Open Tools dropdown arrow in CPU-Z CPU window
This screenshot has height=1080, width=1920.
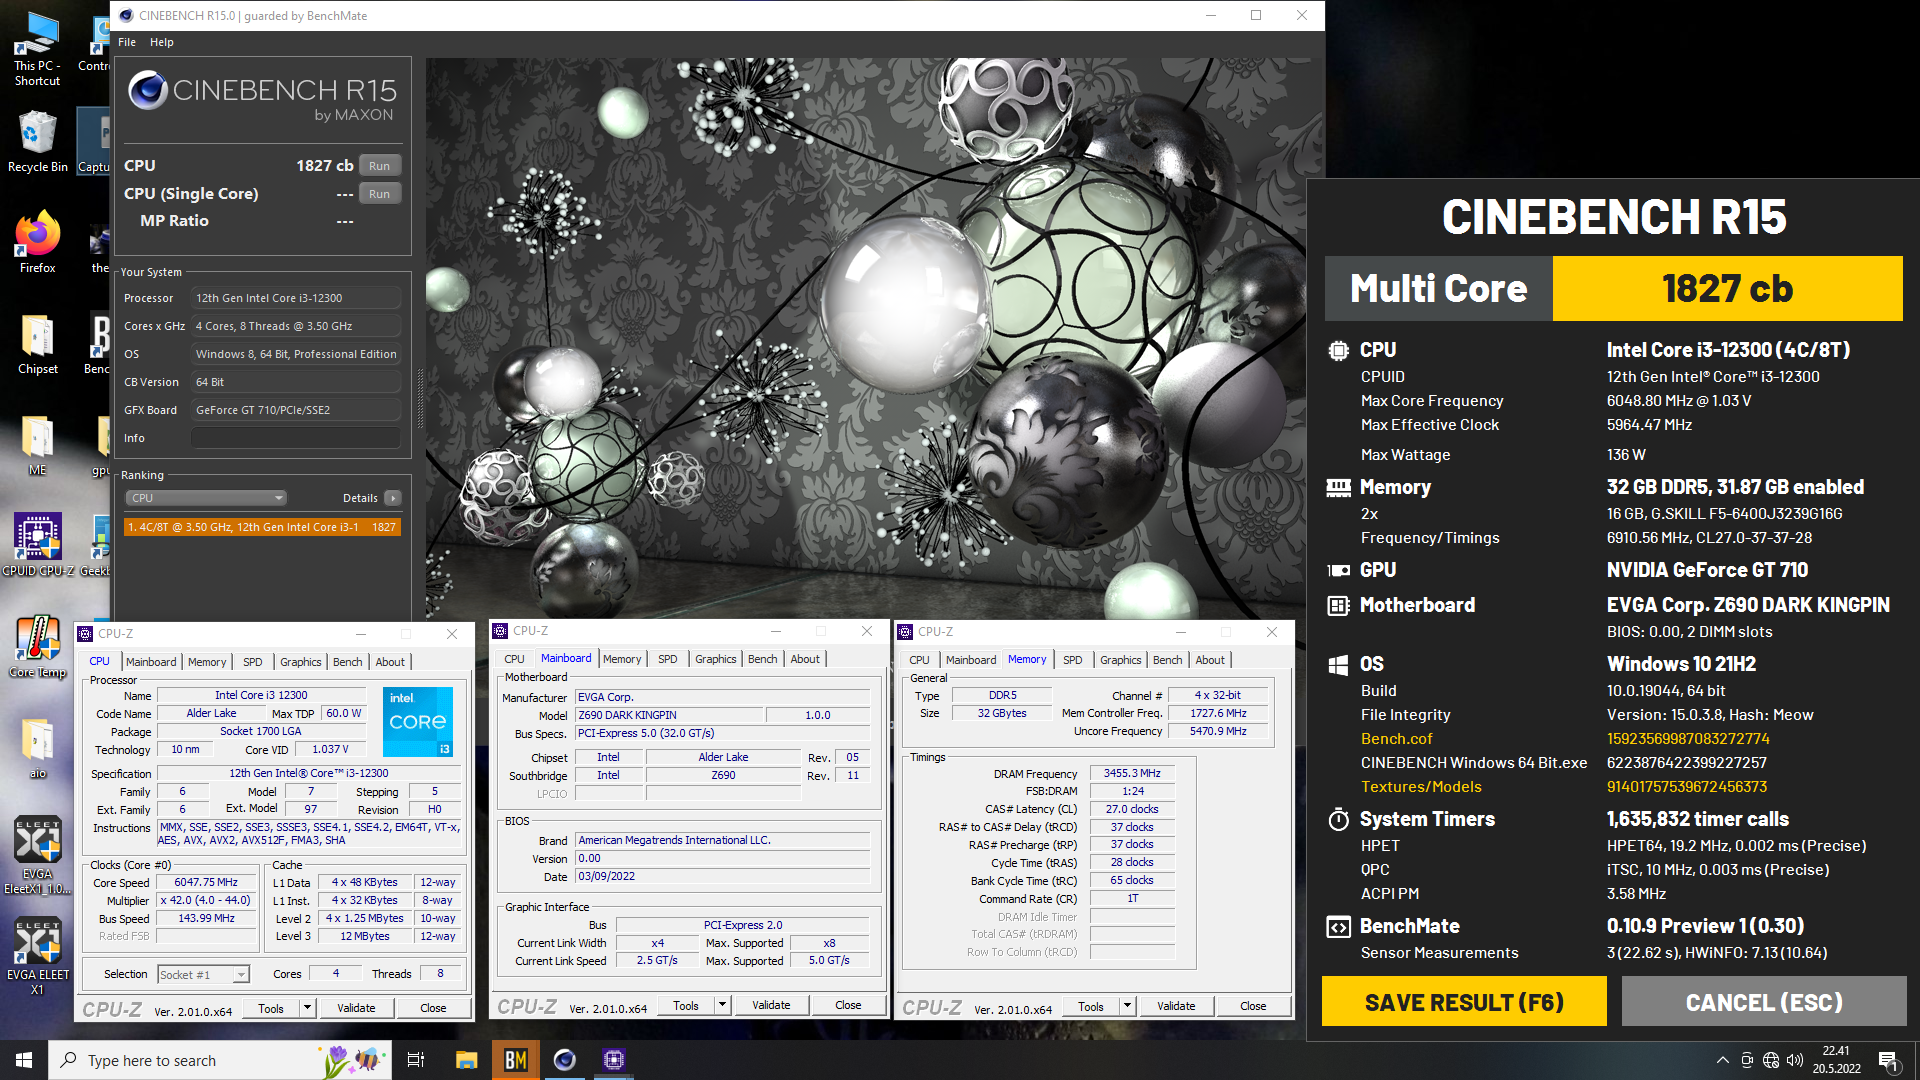point(308,1008)
